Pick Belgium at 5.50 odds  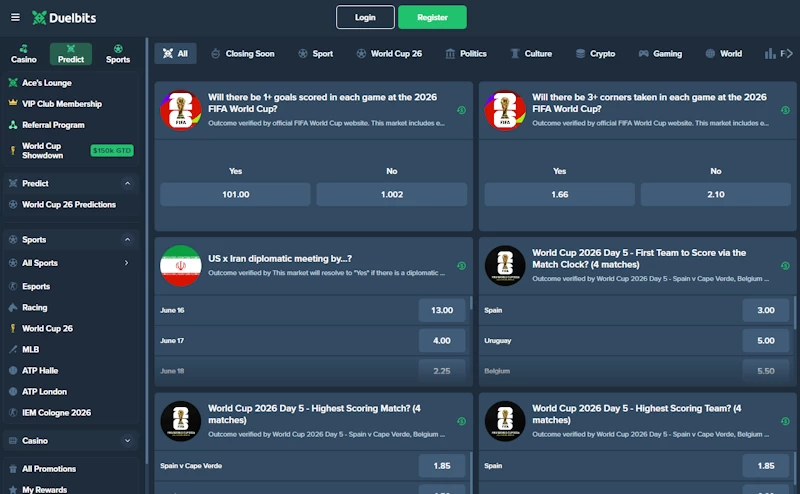tap(766, 371)
